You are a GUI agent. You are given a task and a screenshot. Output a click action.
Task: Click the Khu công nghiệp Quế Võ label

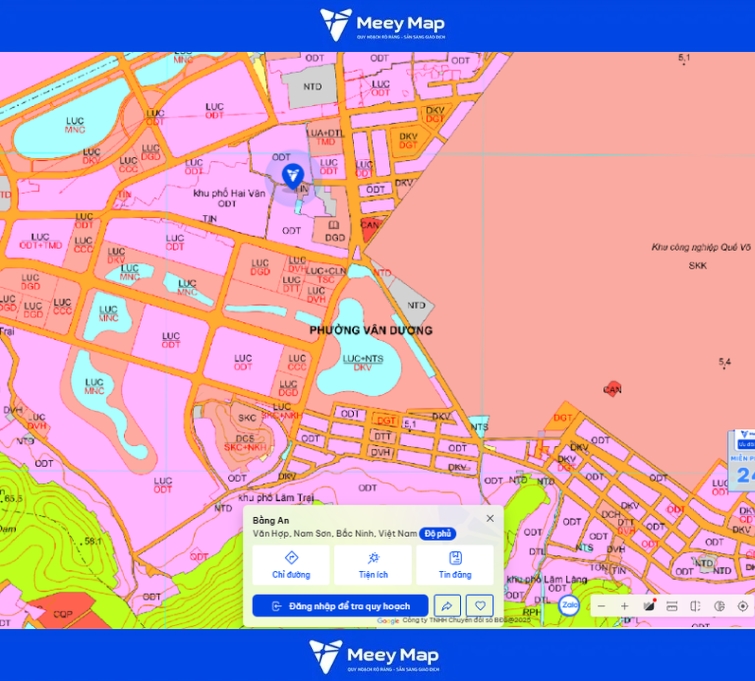point(701,248)
